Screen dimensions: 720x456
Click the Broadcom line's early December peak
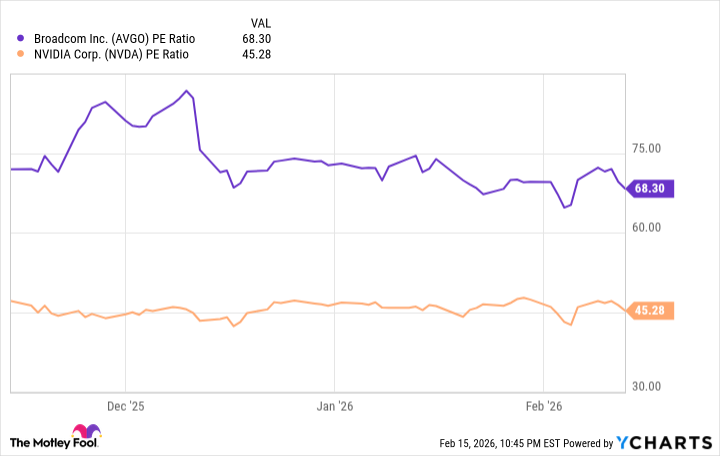(x=186, y=91)
